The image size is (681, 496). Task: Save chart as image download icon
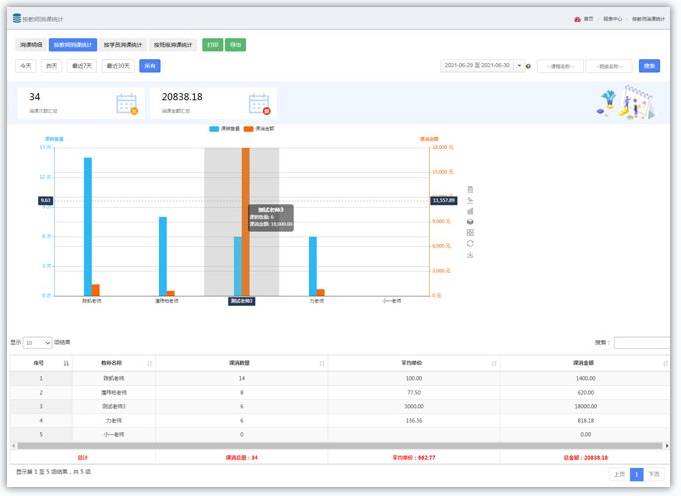coord(470,255)
